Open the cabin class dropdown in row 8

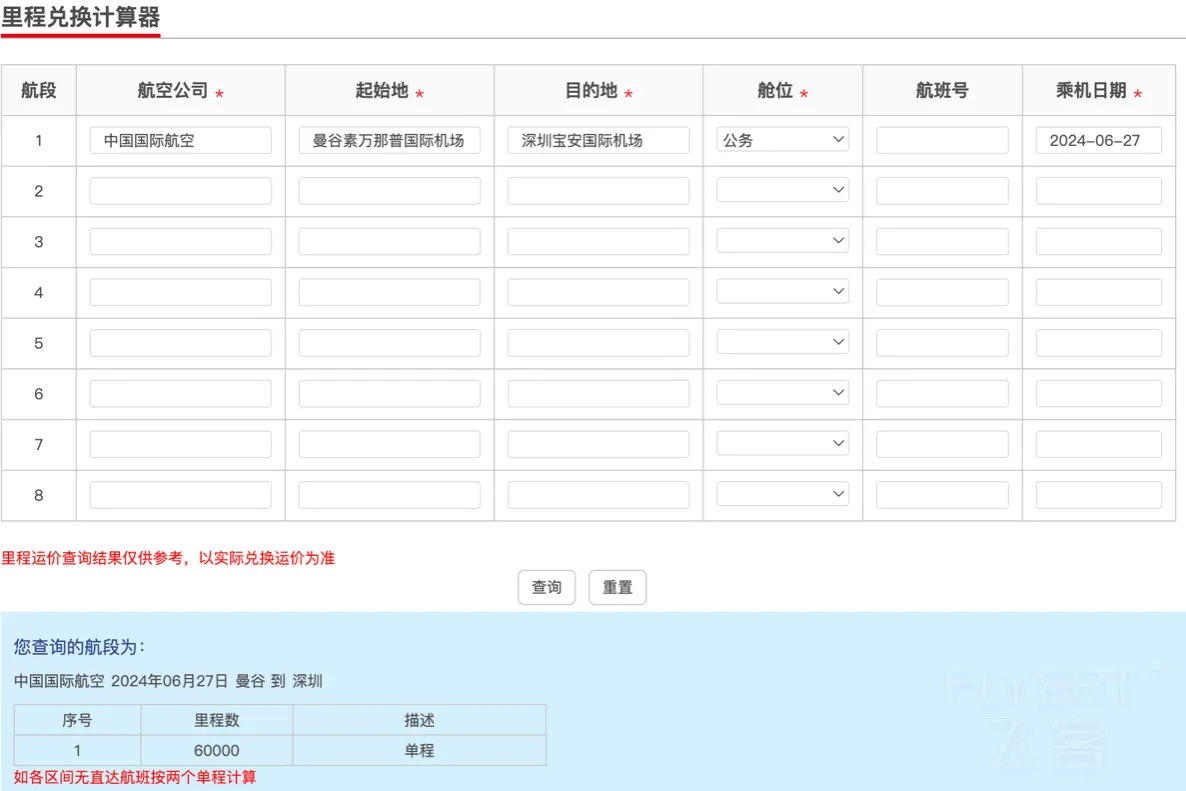click(x=782, y=495)
